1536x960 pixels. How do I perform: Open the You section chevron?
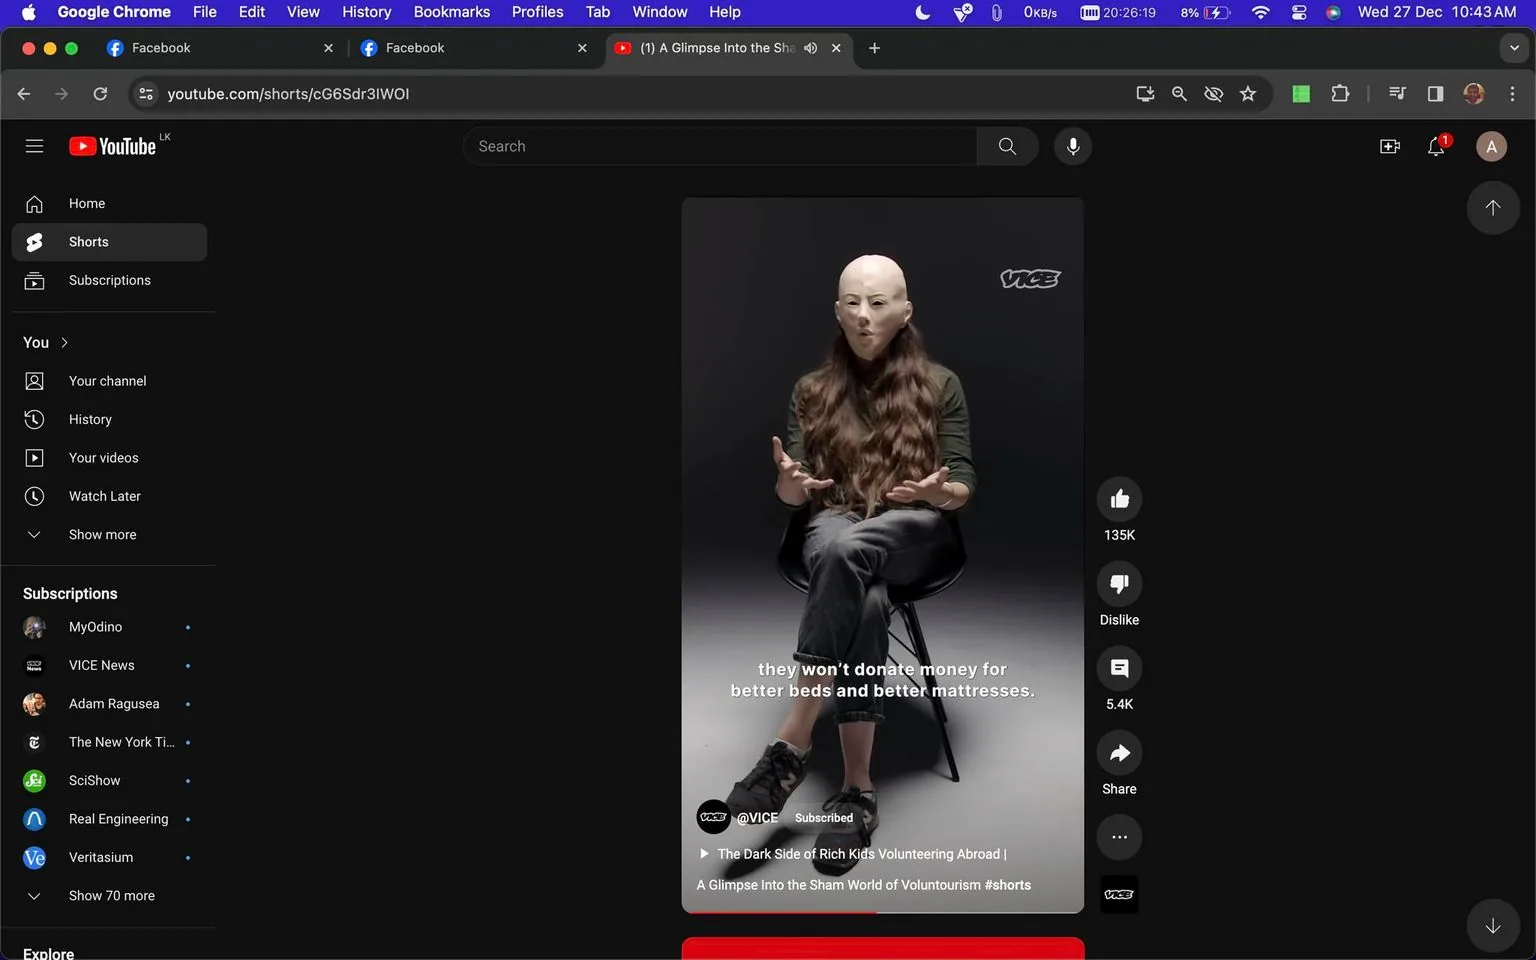tap(64, 341)
